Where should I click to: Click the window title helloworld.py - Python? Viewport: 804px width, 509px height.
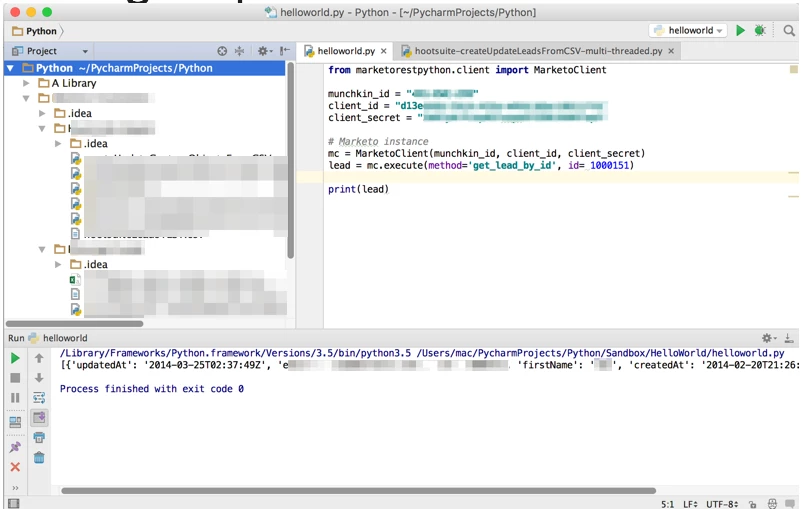pos(400,12)
